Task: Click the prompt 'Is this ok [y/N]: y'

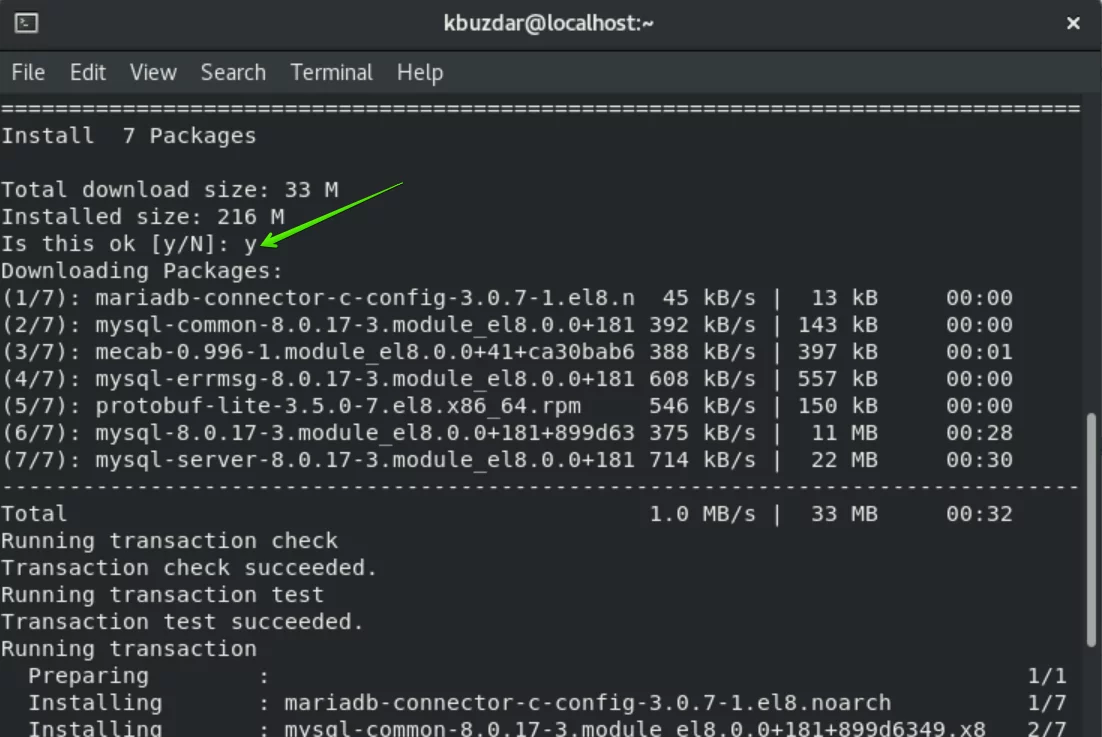Action: (x=129, y=244)
